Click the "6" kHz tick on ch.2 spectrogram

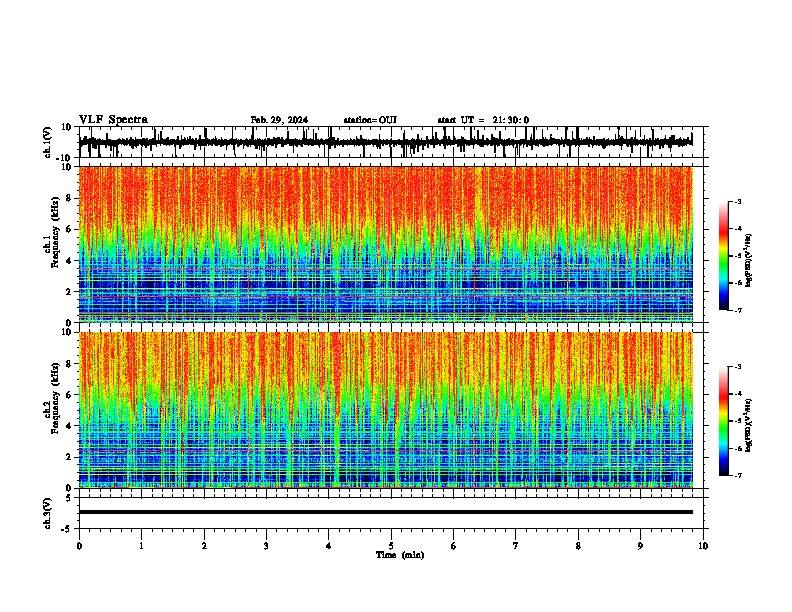pos(70,395)
